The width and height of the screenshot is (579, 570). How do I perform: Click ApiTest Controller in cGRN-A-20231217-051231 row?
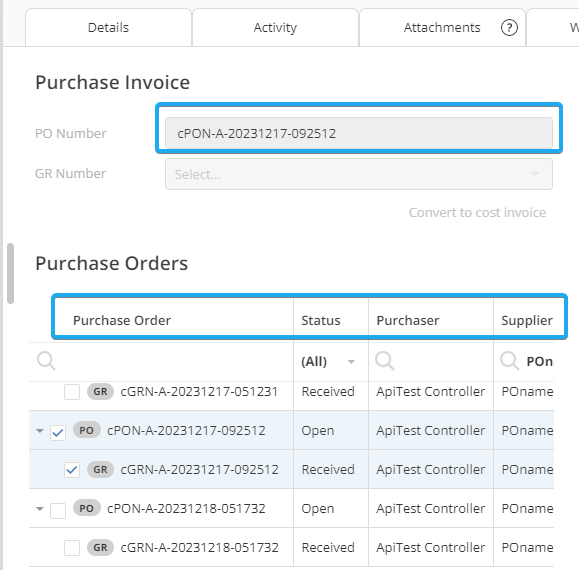431,392
